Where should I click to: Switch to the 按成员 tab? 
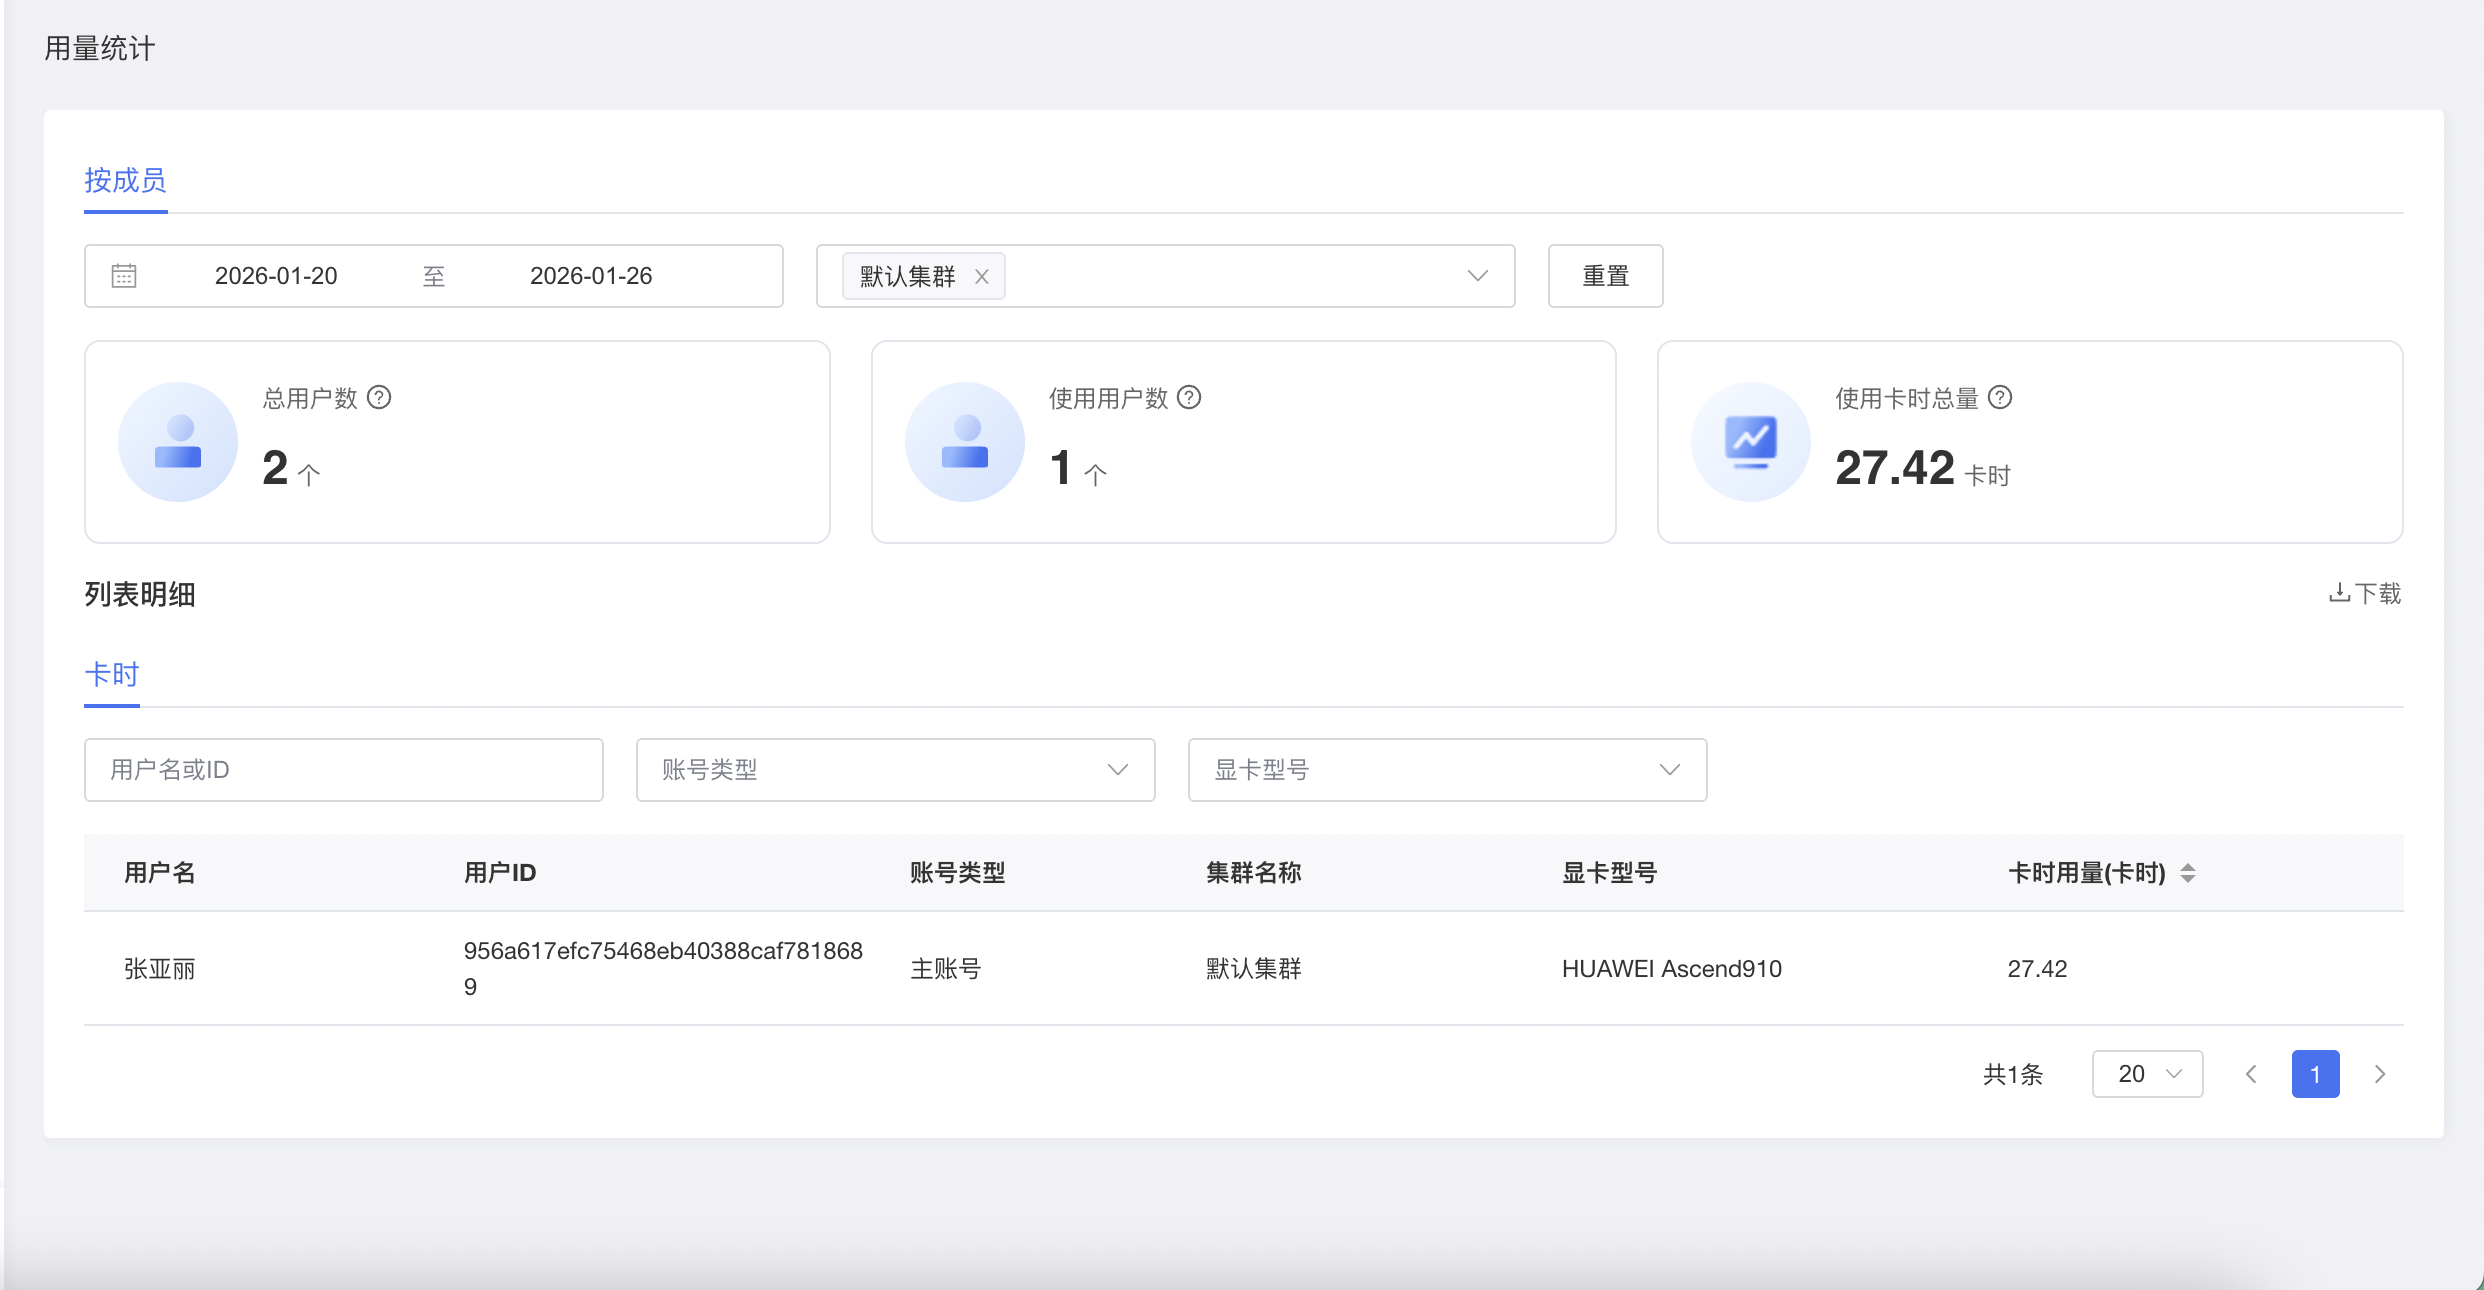coord(125,181)
